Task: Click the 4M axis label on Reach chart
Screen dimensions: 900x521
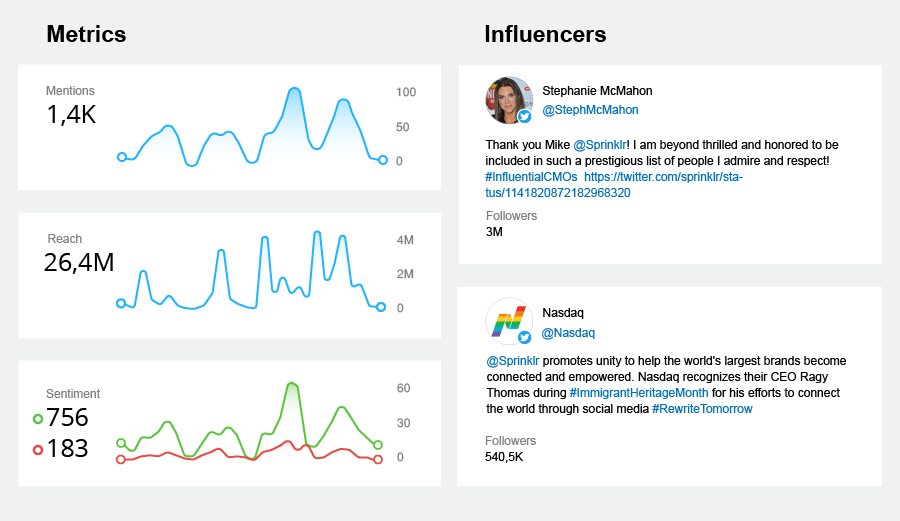Action: (405, 240)
